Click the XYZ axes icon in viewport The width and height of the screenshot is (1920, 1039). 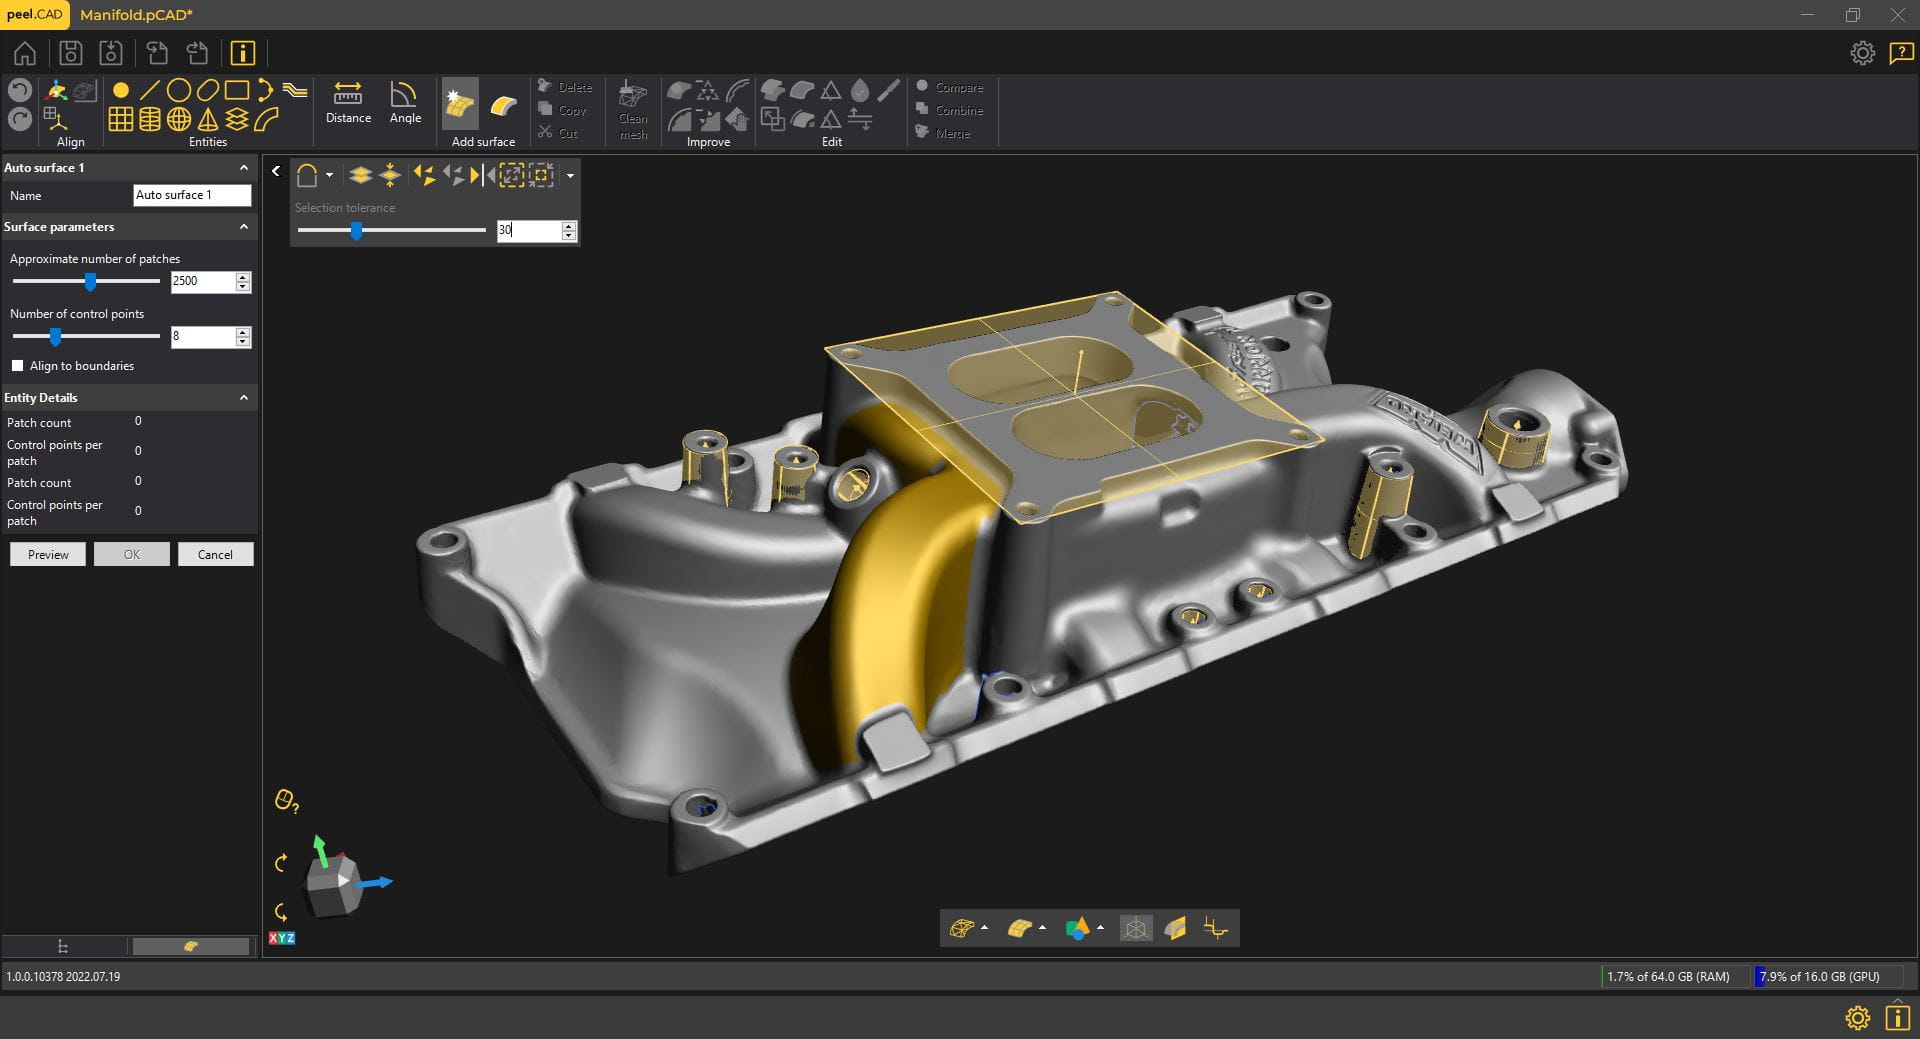pos(282,938)
